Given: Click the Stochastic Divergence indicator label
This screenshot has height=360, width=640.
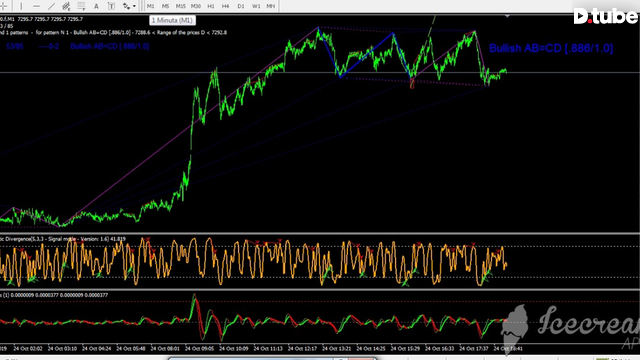Looking at the screenshot, I should (x=63, y=239).
